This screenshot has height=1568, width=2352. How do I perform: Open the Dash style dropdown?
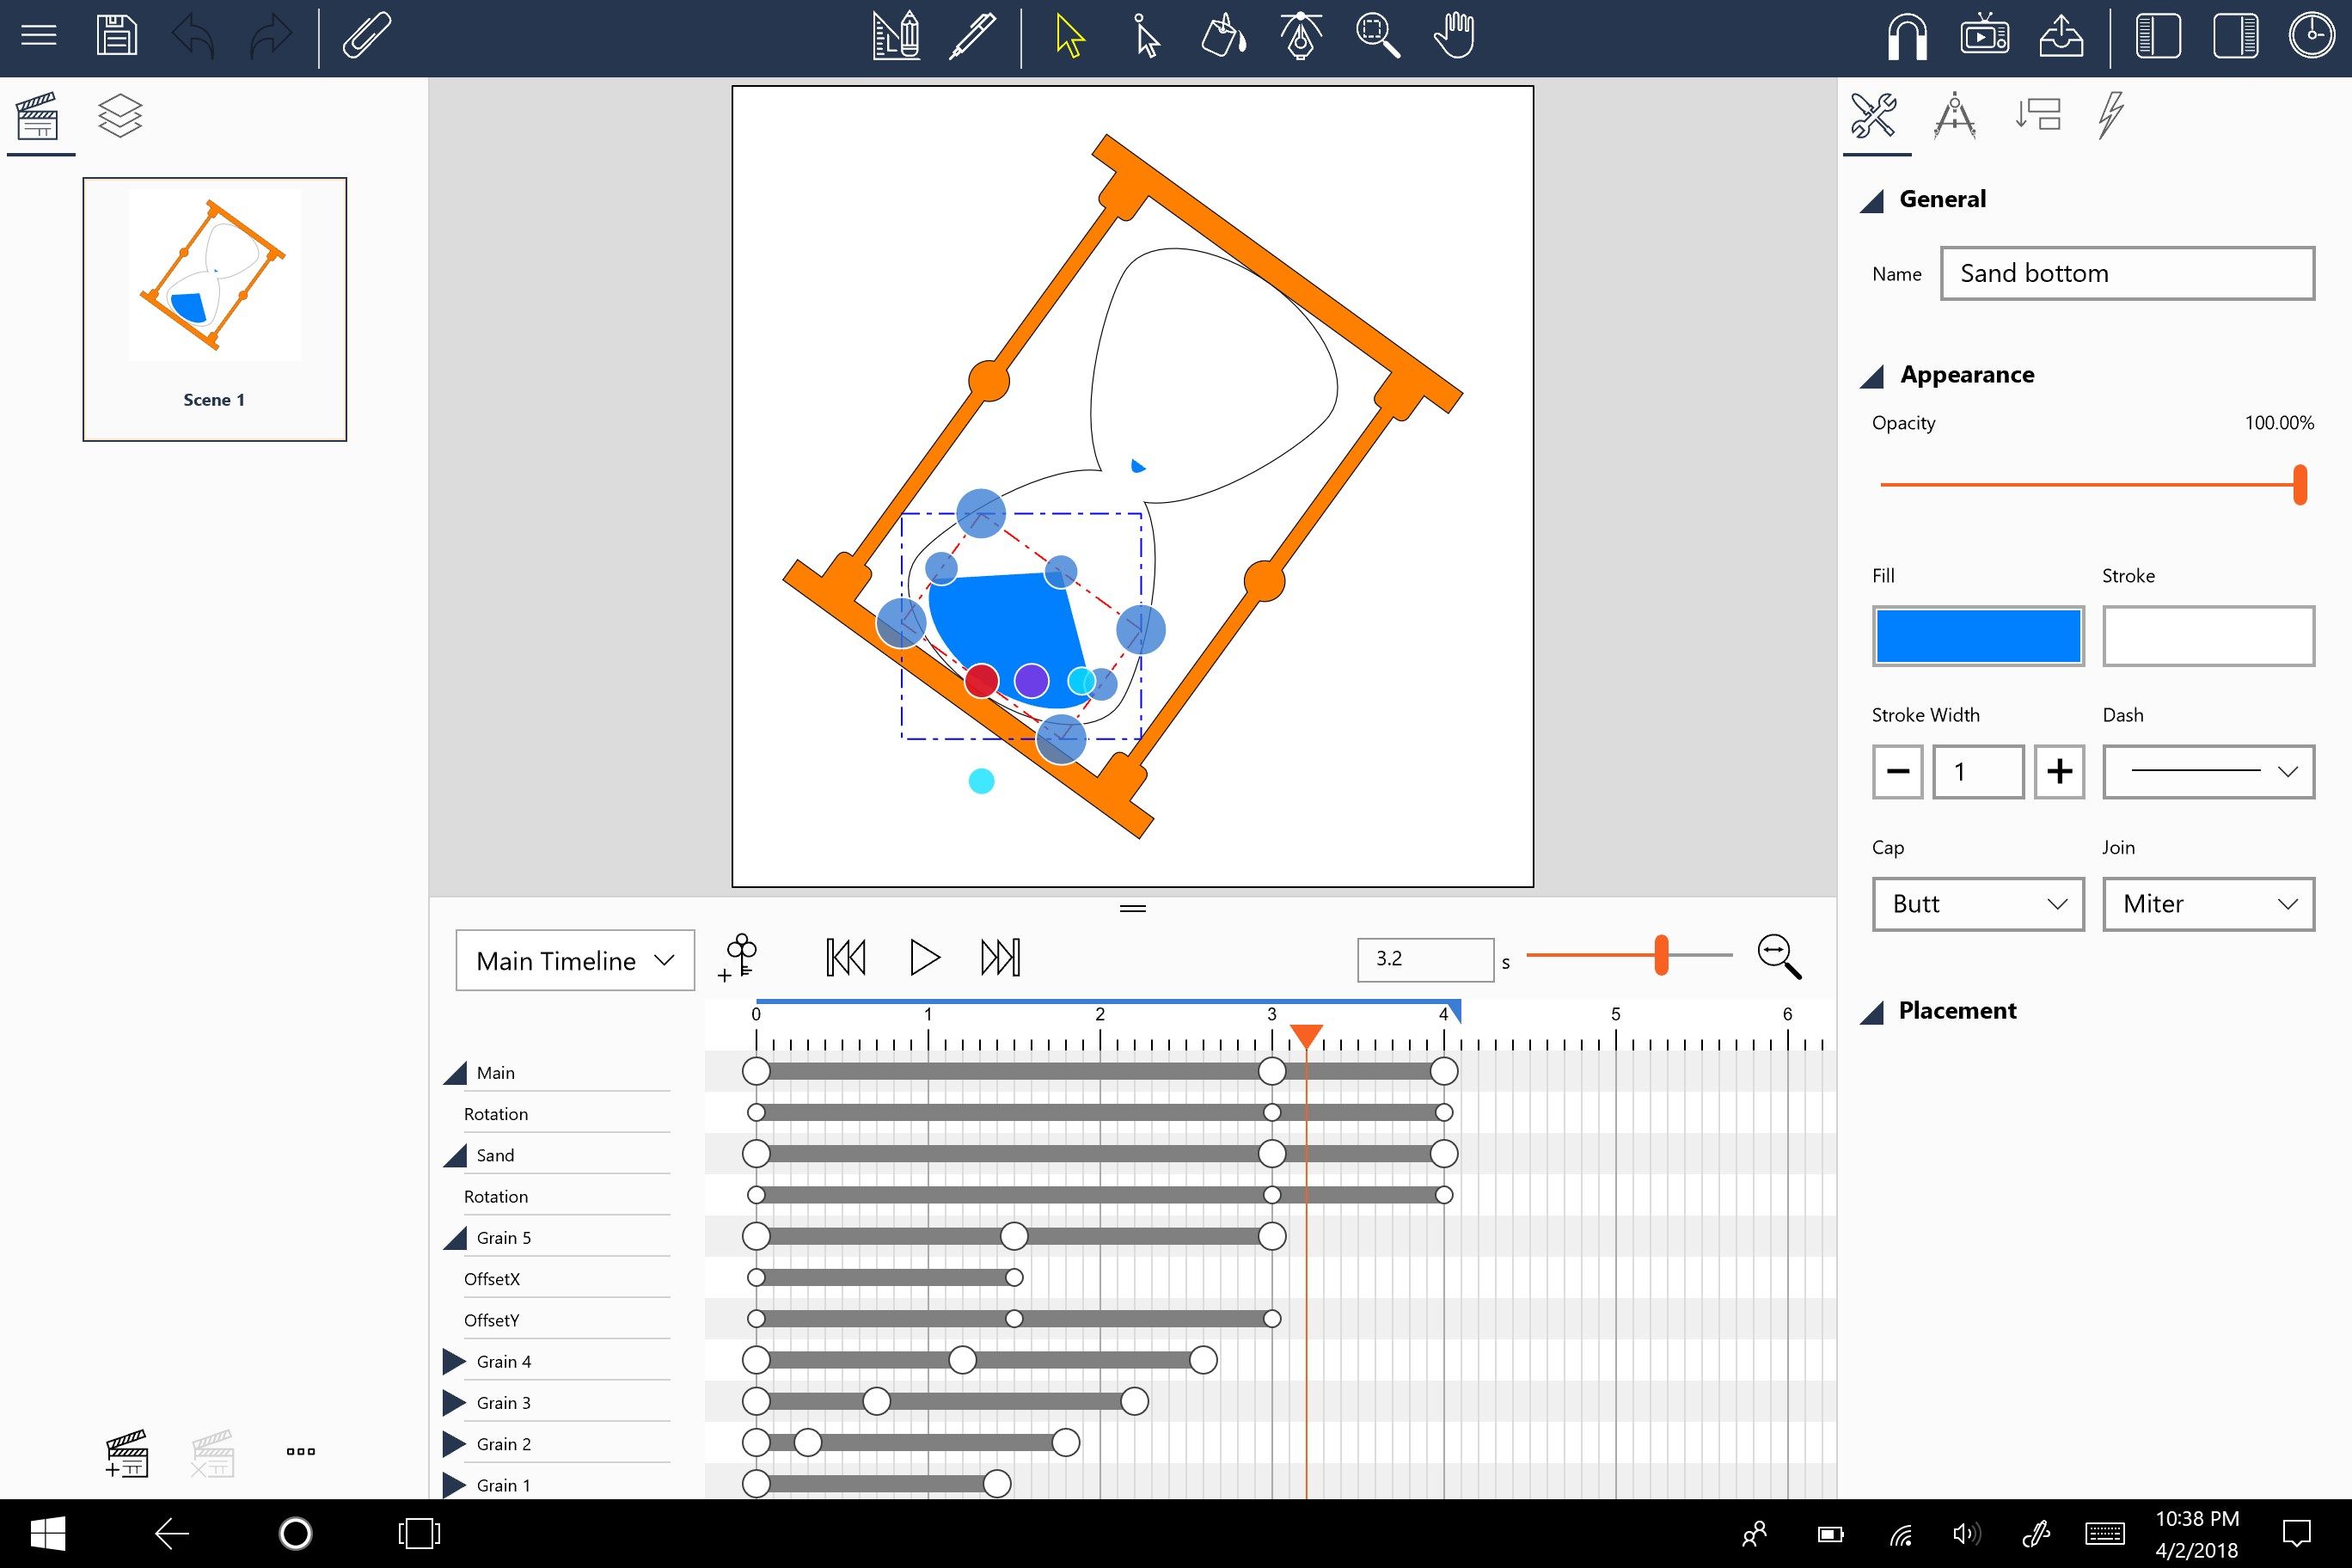[2208, 770]
